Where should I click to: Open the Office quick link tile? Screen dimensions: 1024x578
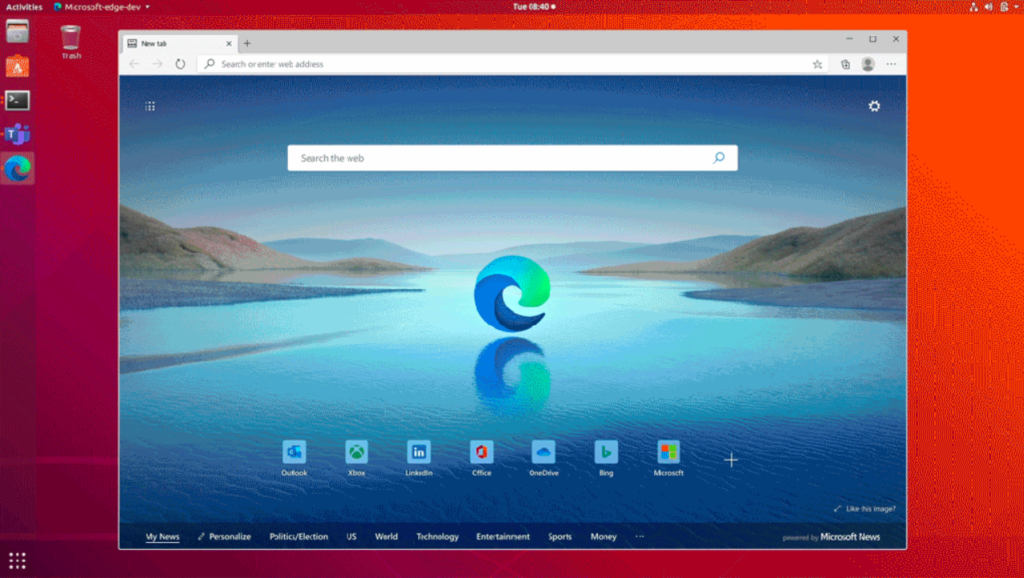481,452
